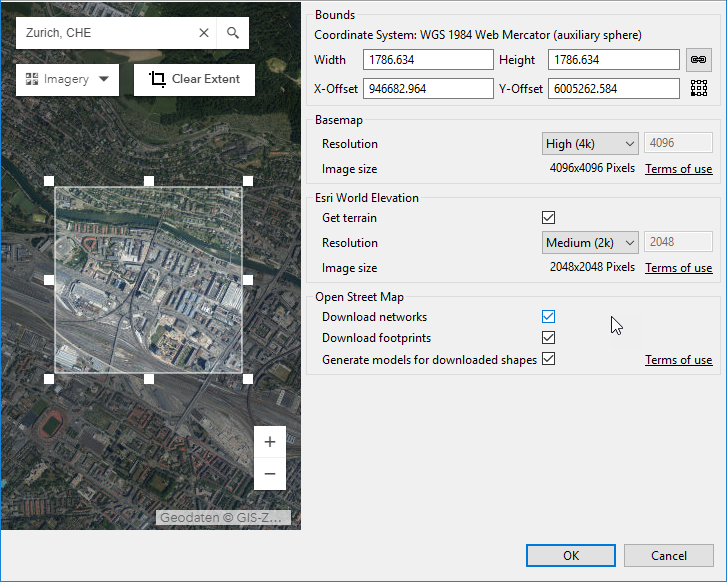This screenshot has height=582, width=727.
Task: Click the X-Offset input field
Action: [427, 89]
